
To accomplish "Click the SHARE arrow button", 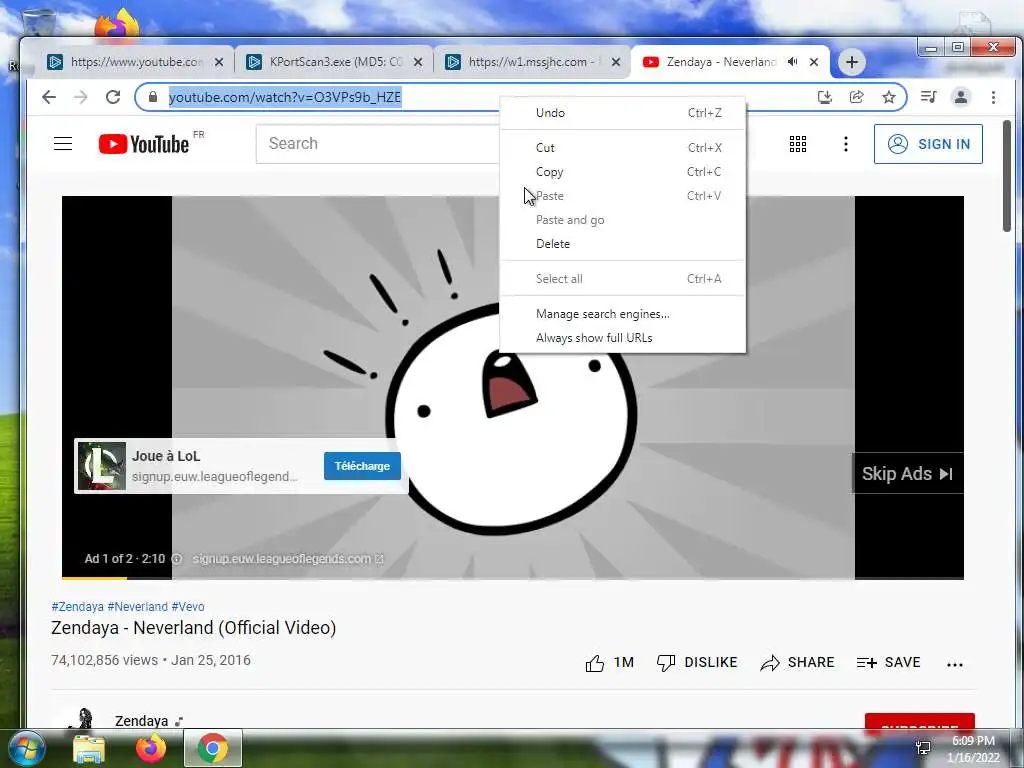I will coord(797,663).
